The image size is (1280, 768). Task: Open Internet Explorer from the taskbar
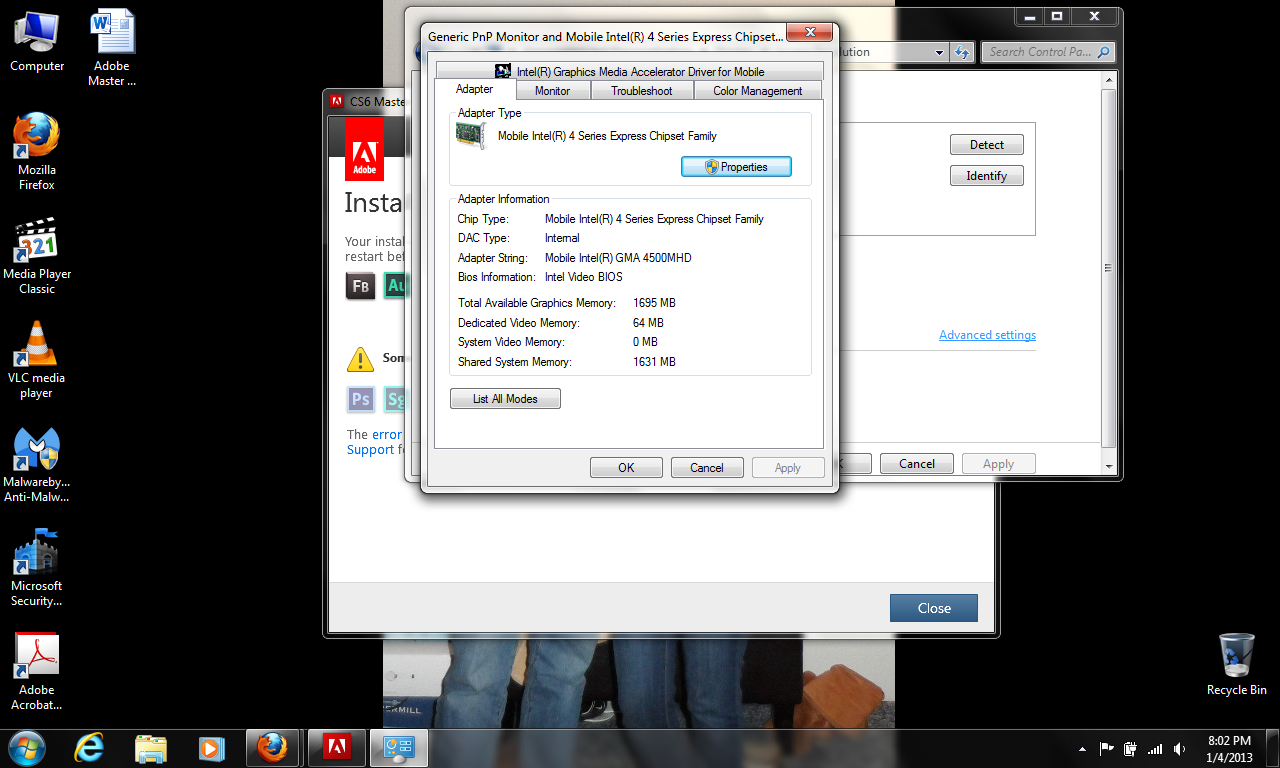click(x=89, y=747)
